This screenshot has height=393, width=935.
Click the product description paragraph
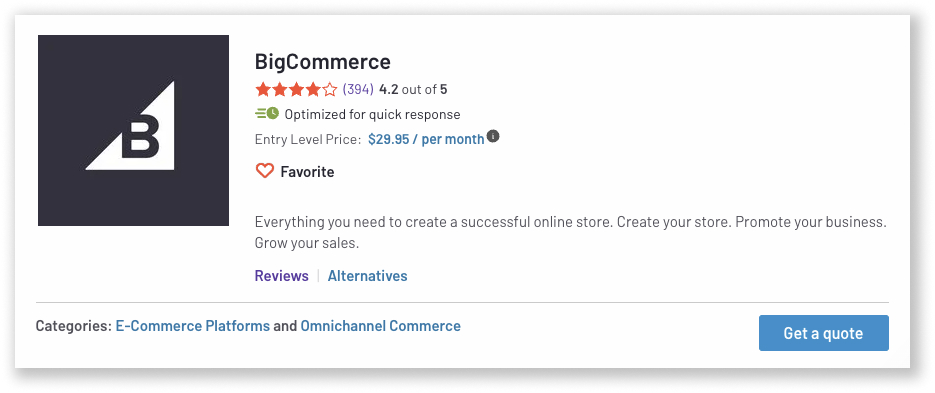click(x=571, y=233)
